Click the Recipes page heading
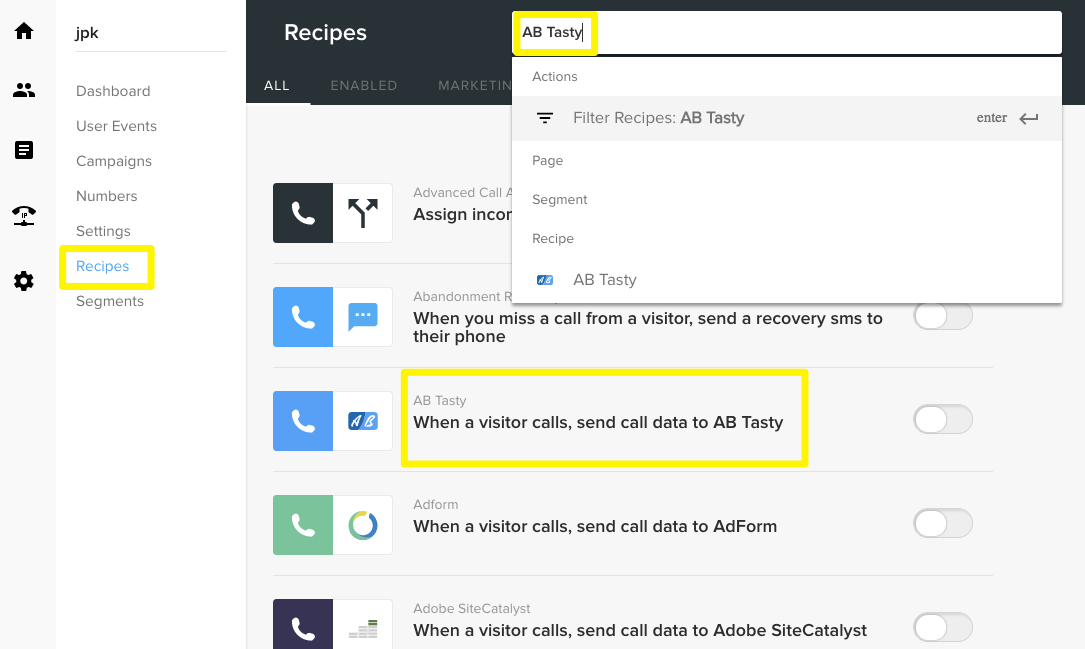1085x649 pixels. click(325, 33)
